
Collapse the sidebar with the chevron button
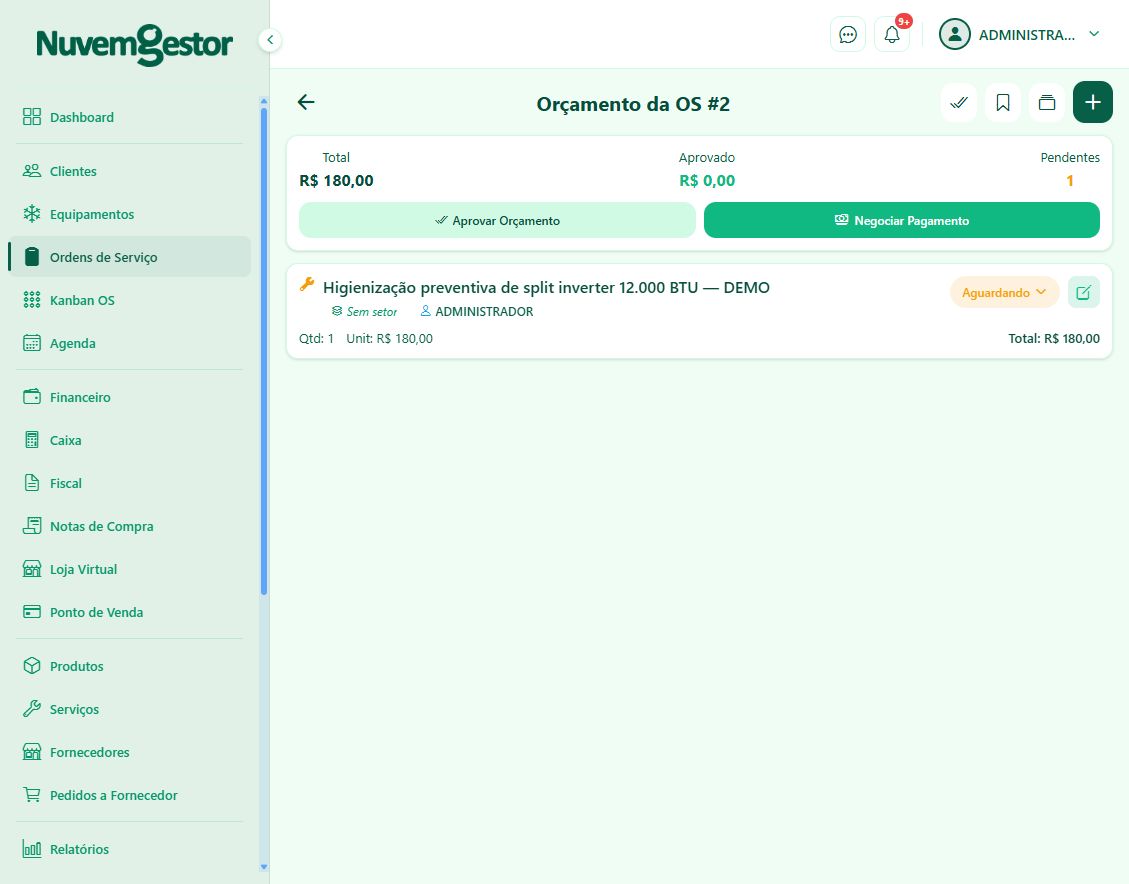(270, 40)
